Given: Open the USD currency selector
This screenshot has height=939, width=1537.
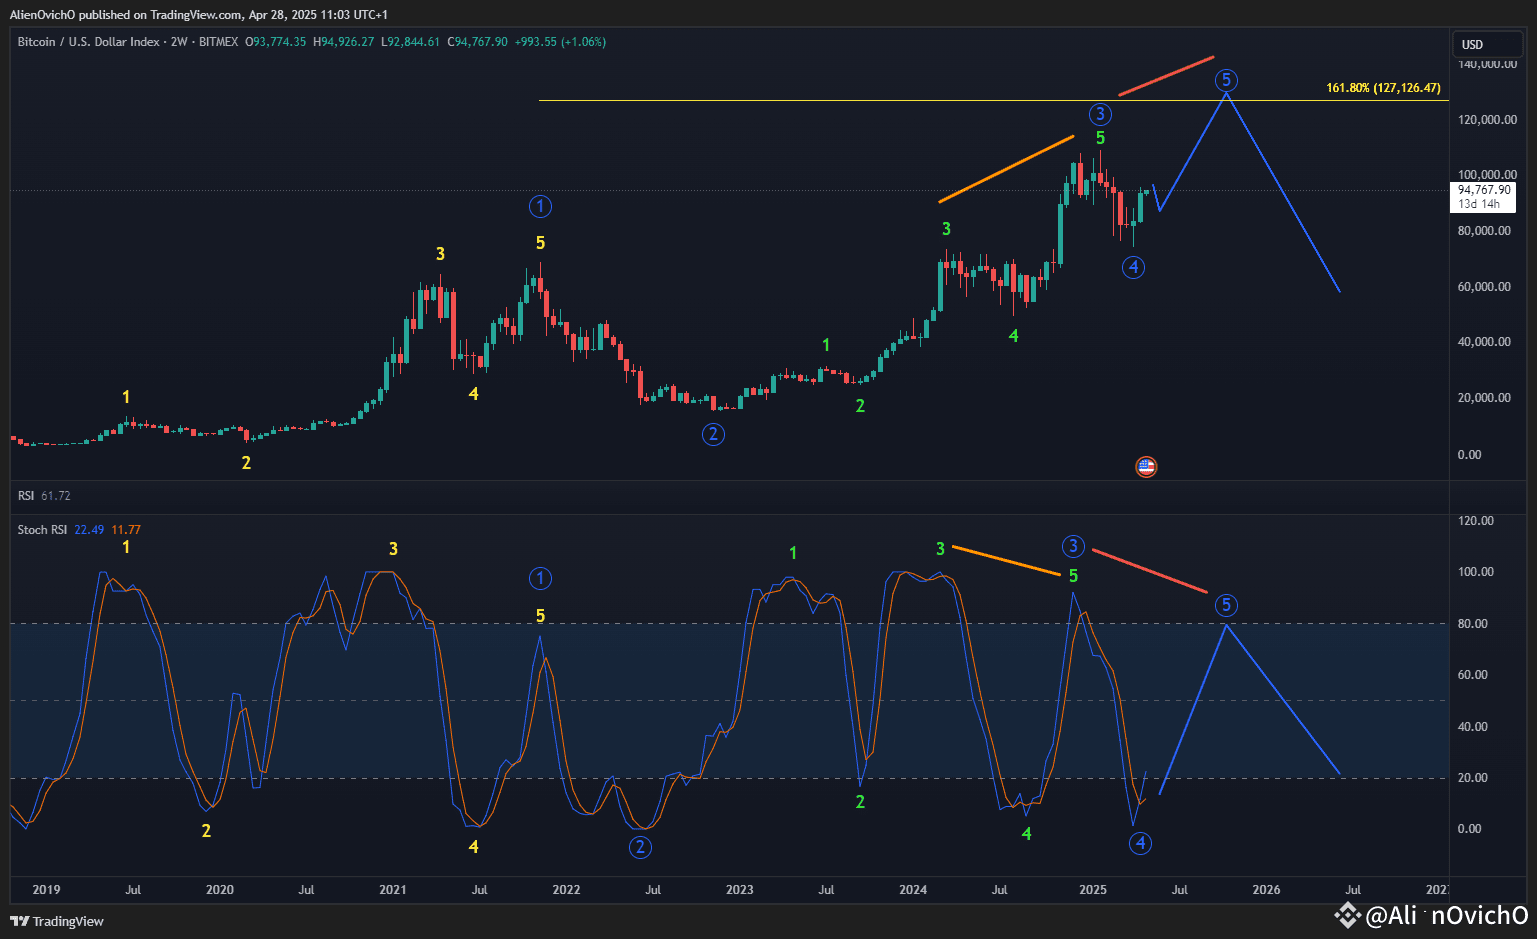Looking at the screenshot, I should coord(1487,44).
